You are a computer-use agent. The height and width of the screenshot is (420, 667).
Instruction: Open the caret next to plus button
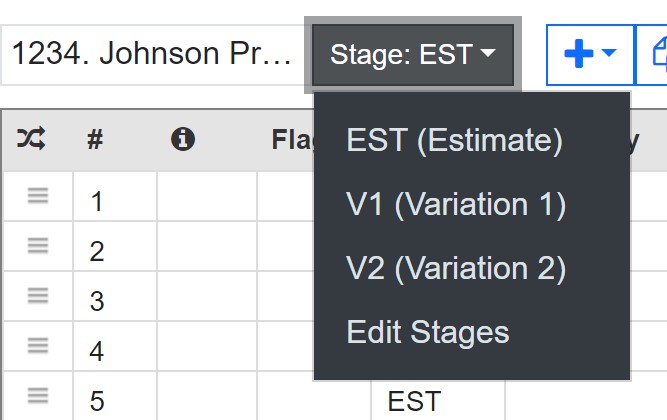tap(609, 52)
